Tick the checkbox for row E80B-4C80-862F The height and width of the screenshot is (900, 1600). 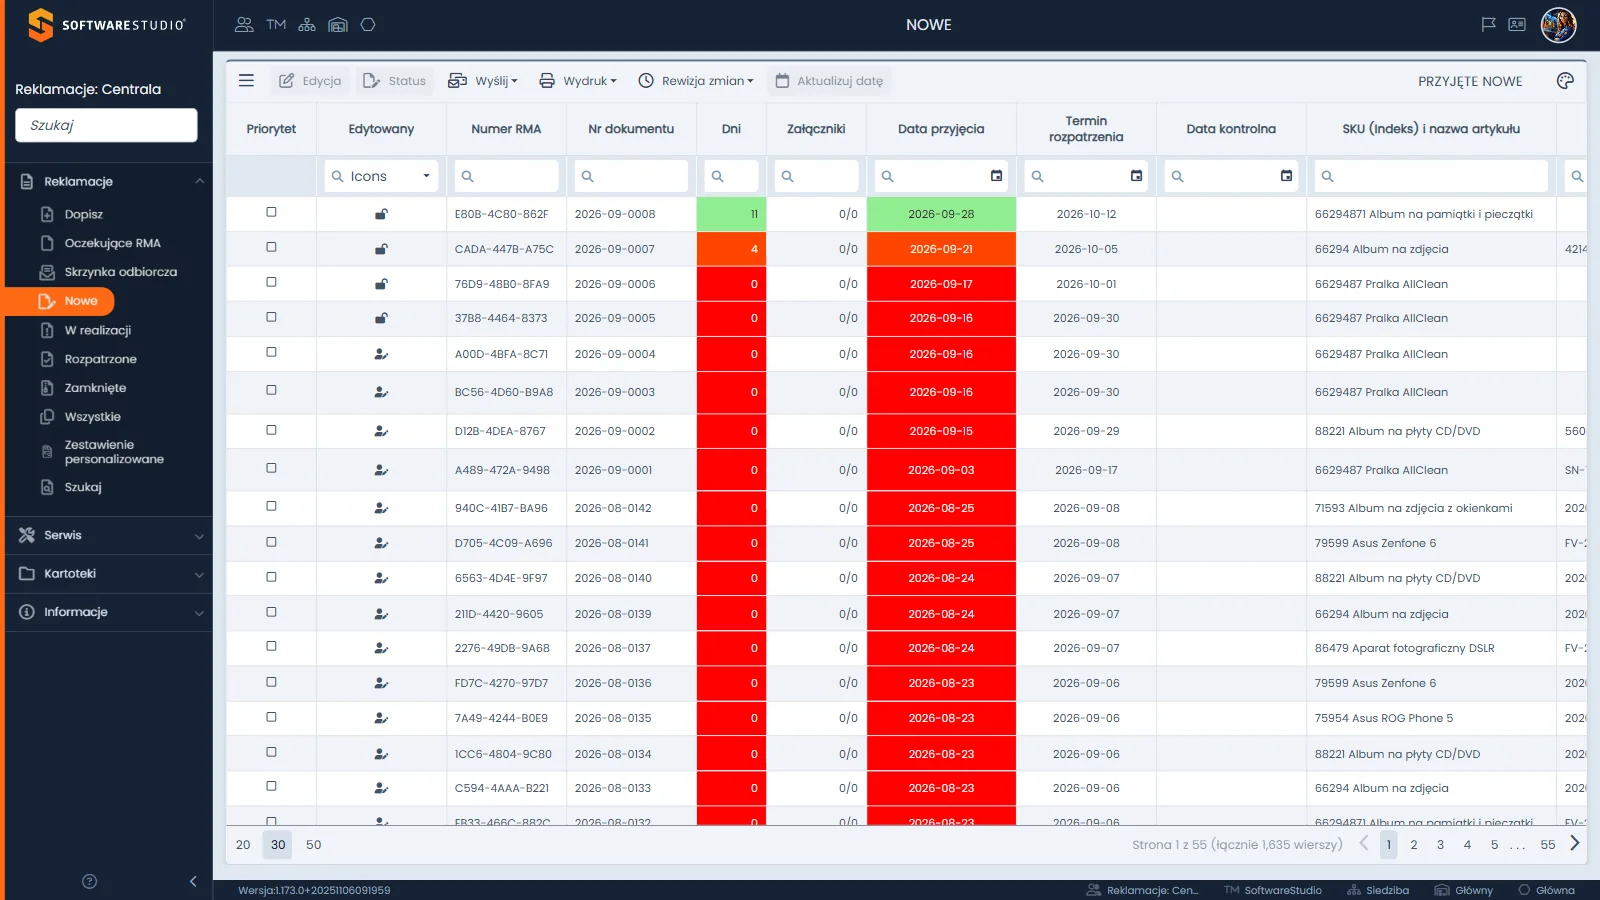pyautogui.click(x=271, y=213)
